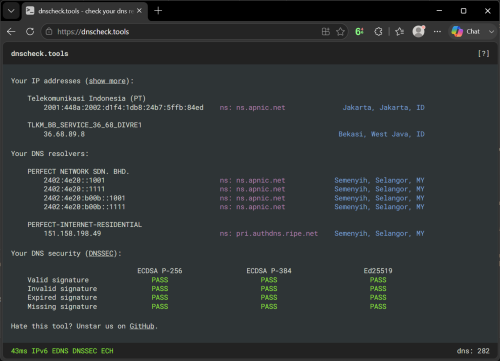Click resolver 2402:4e20::1001

tap(74, 180)
